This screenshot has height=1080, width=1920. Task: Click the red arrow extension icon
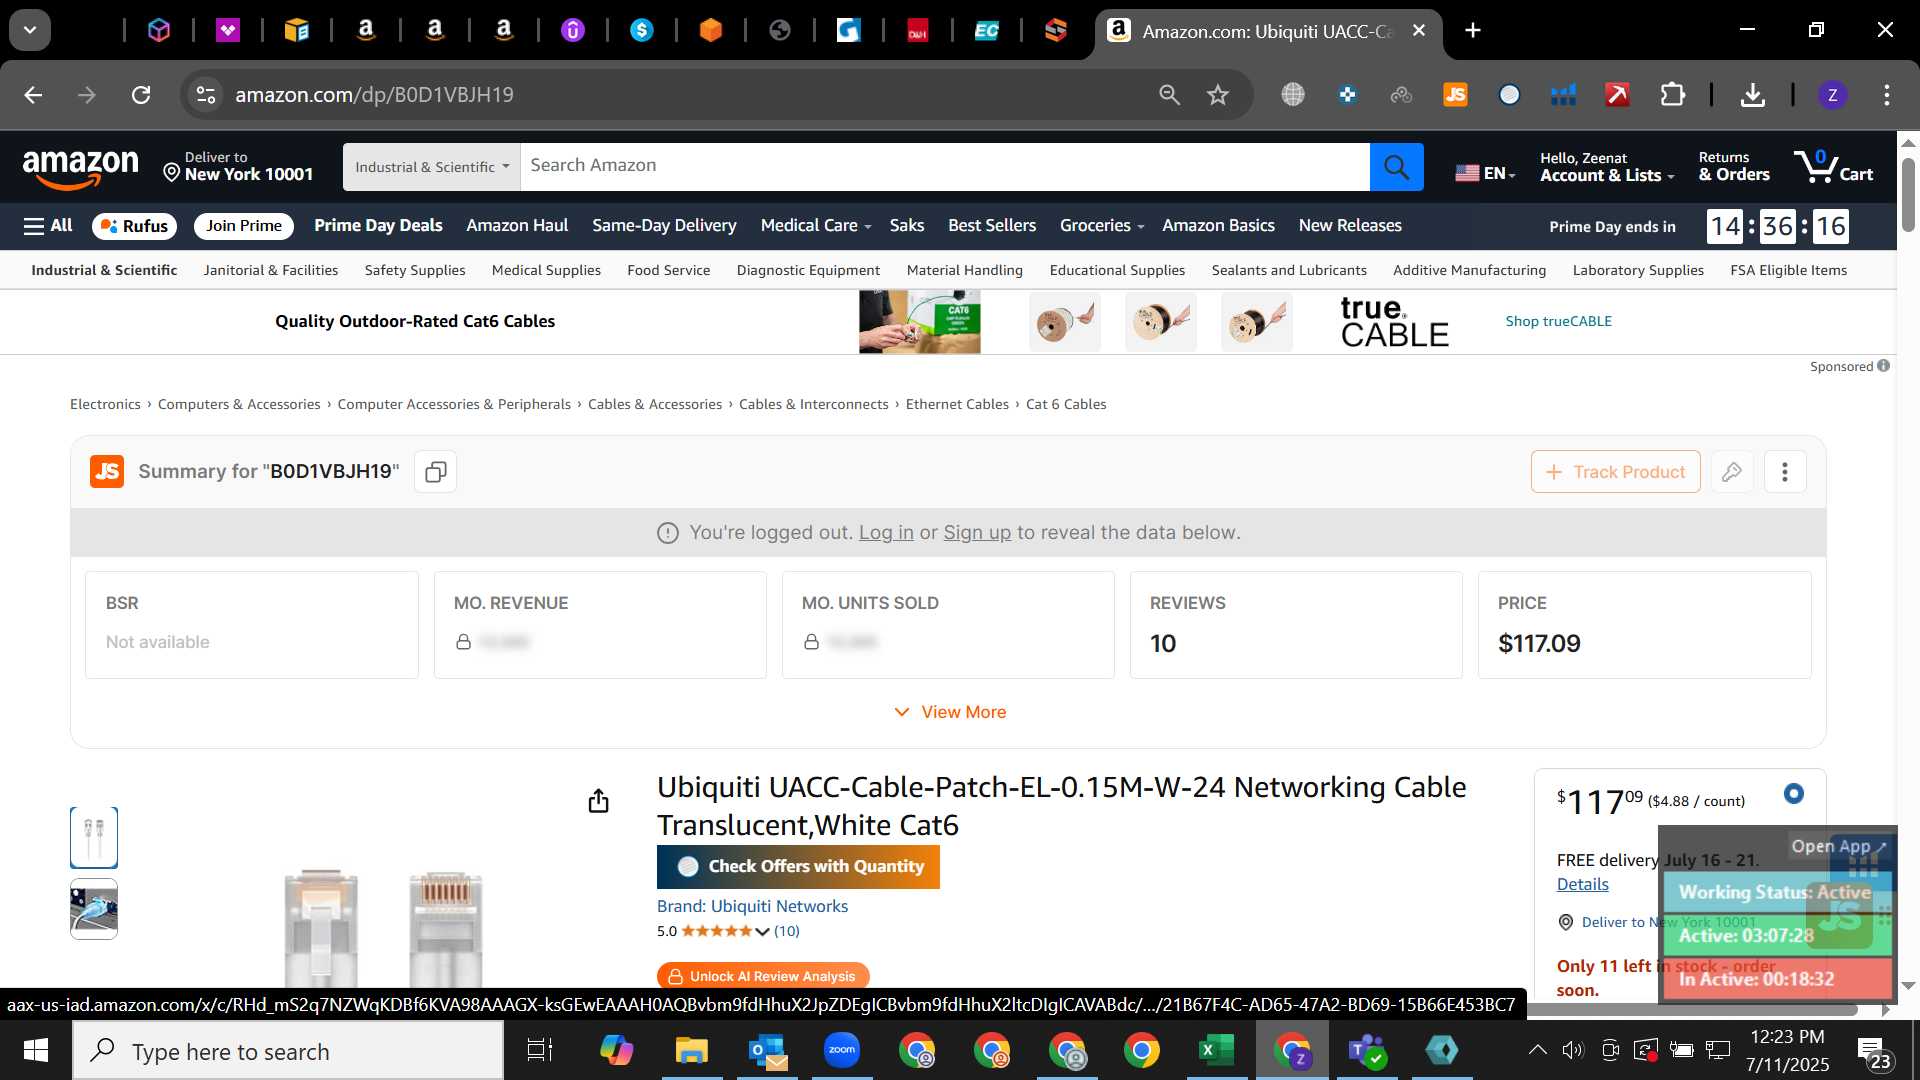click(1617, 95)
